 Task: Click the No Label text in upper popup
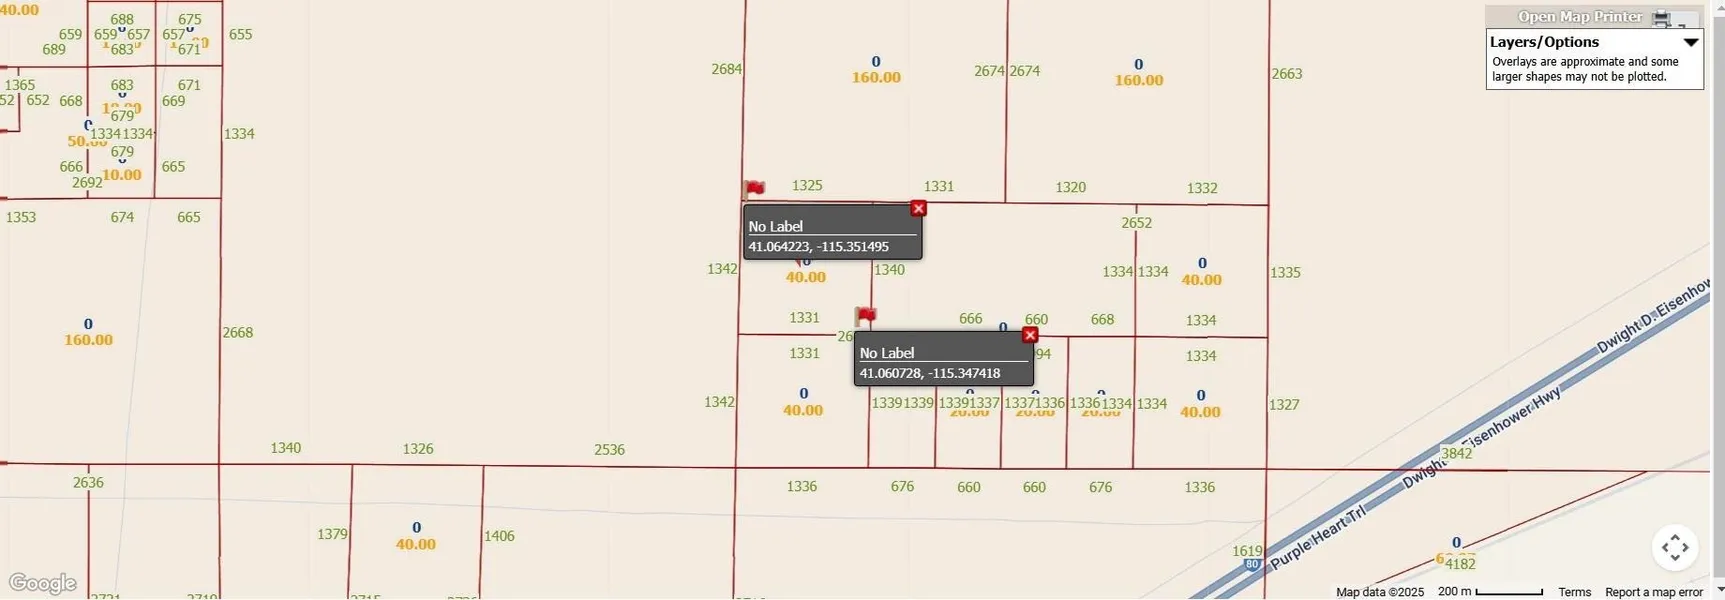(776, 226)
